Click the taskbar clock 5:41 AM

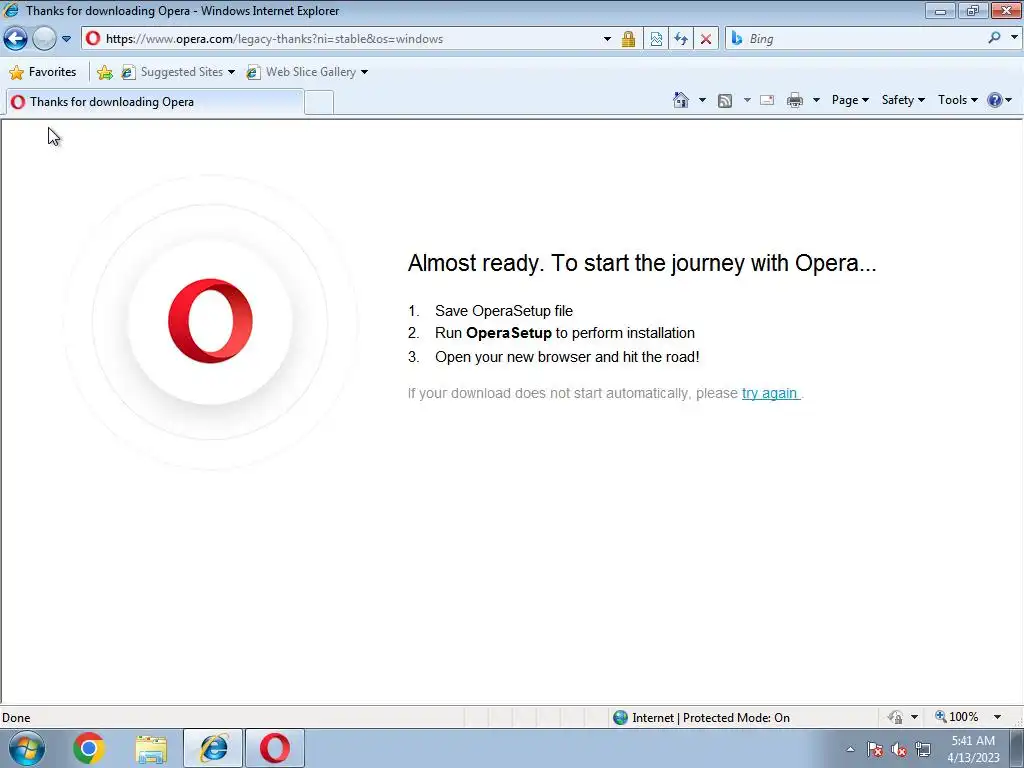973,741
